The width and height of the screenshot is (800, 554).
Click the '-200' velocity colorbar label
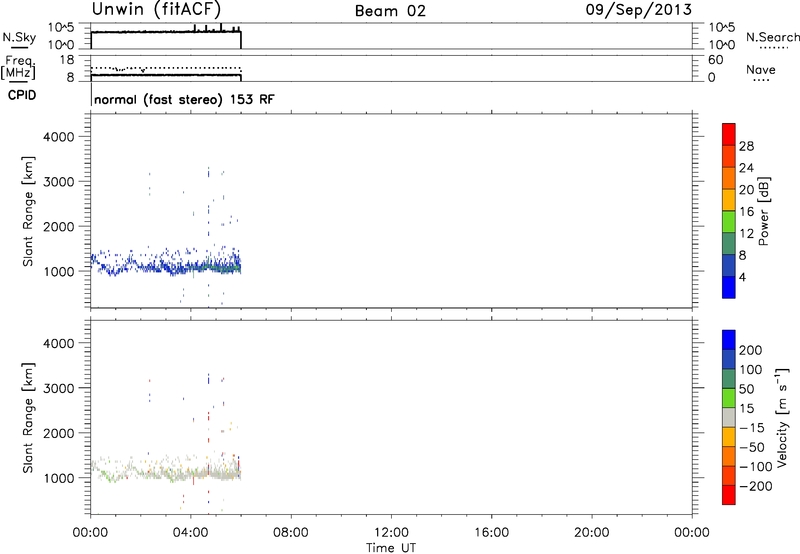[755, 486]
